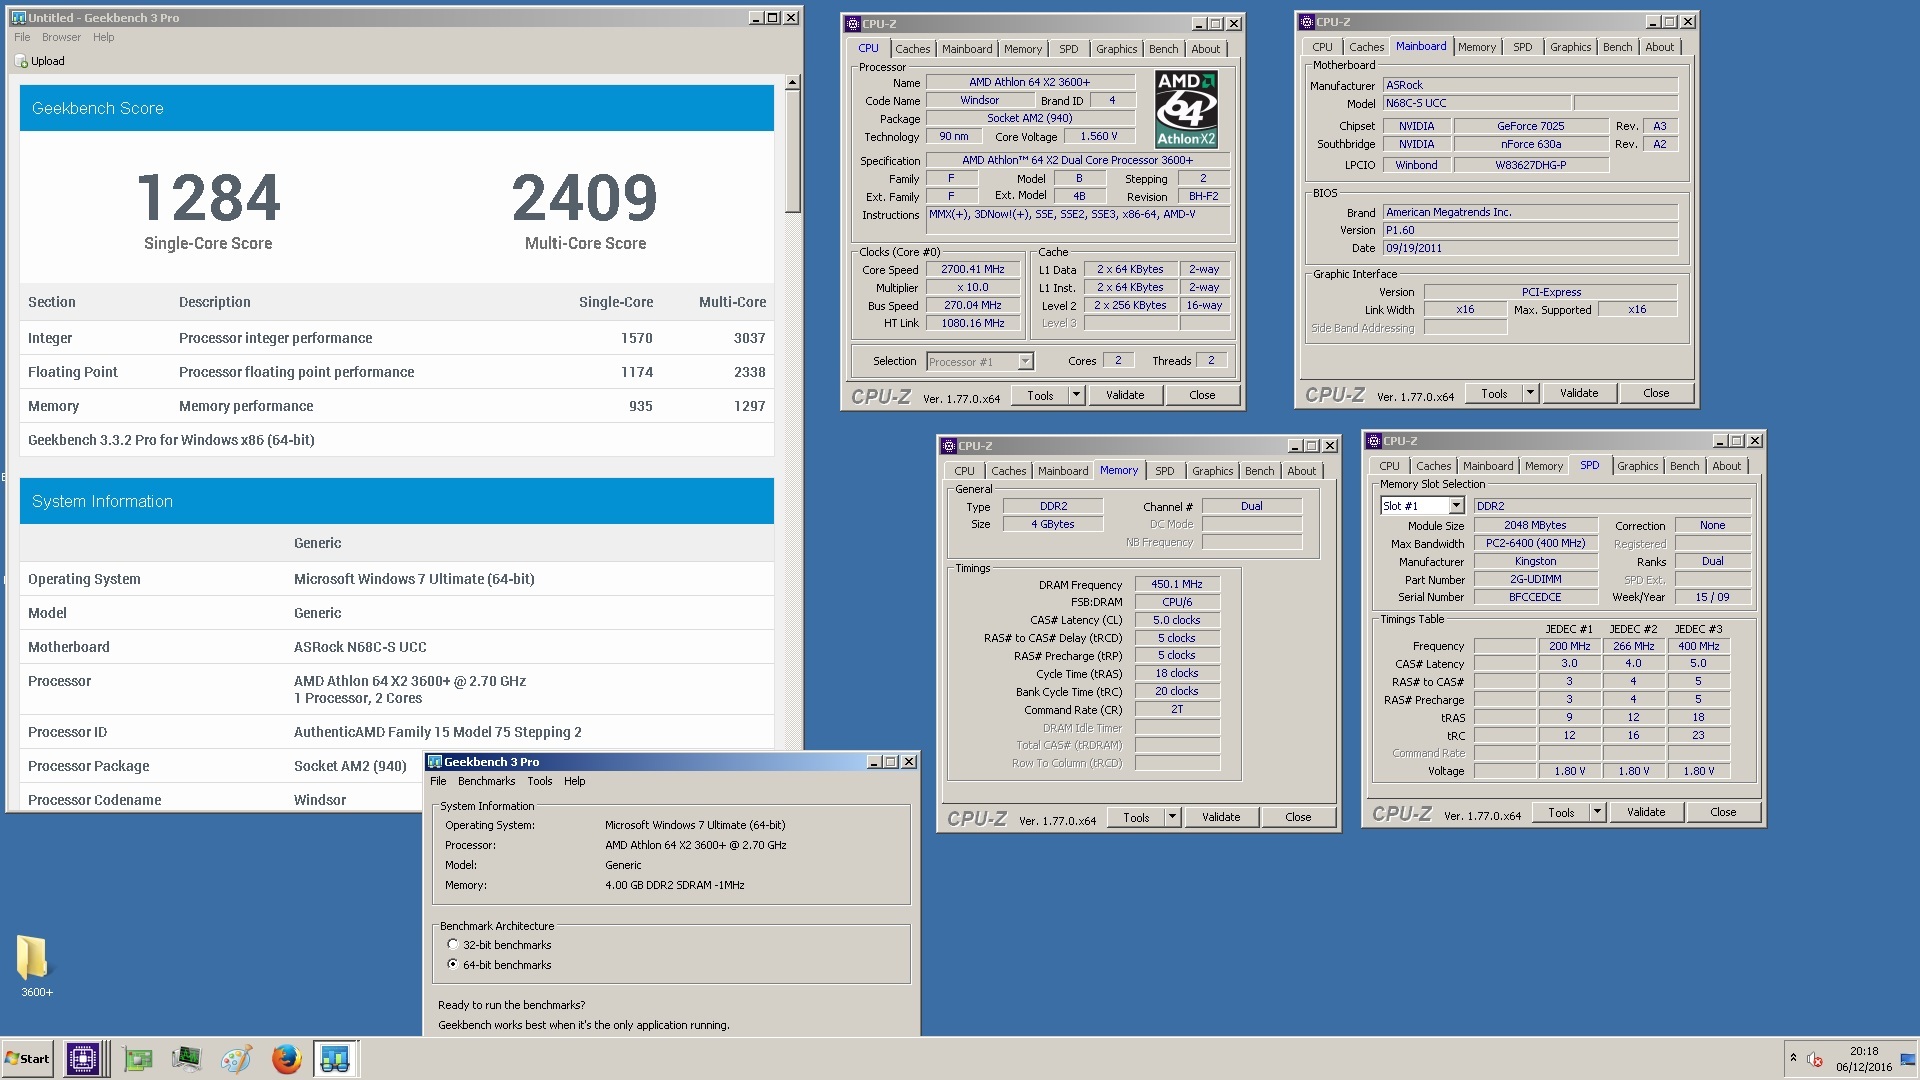The width and height of the screenshot is (1920, 1080).
Task: Click the Part Number 2G-UDIMM field
Action: tap(1535, 579)
